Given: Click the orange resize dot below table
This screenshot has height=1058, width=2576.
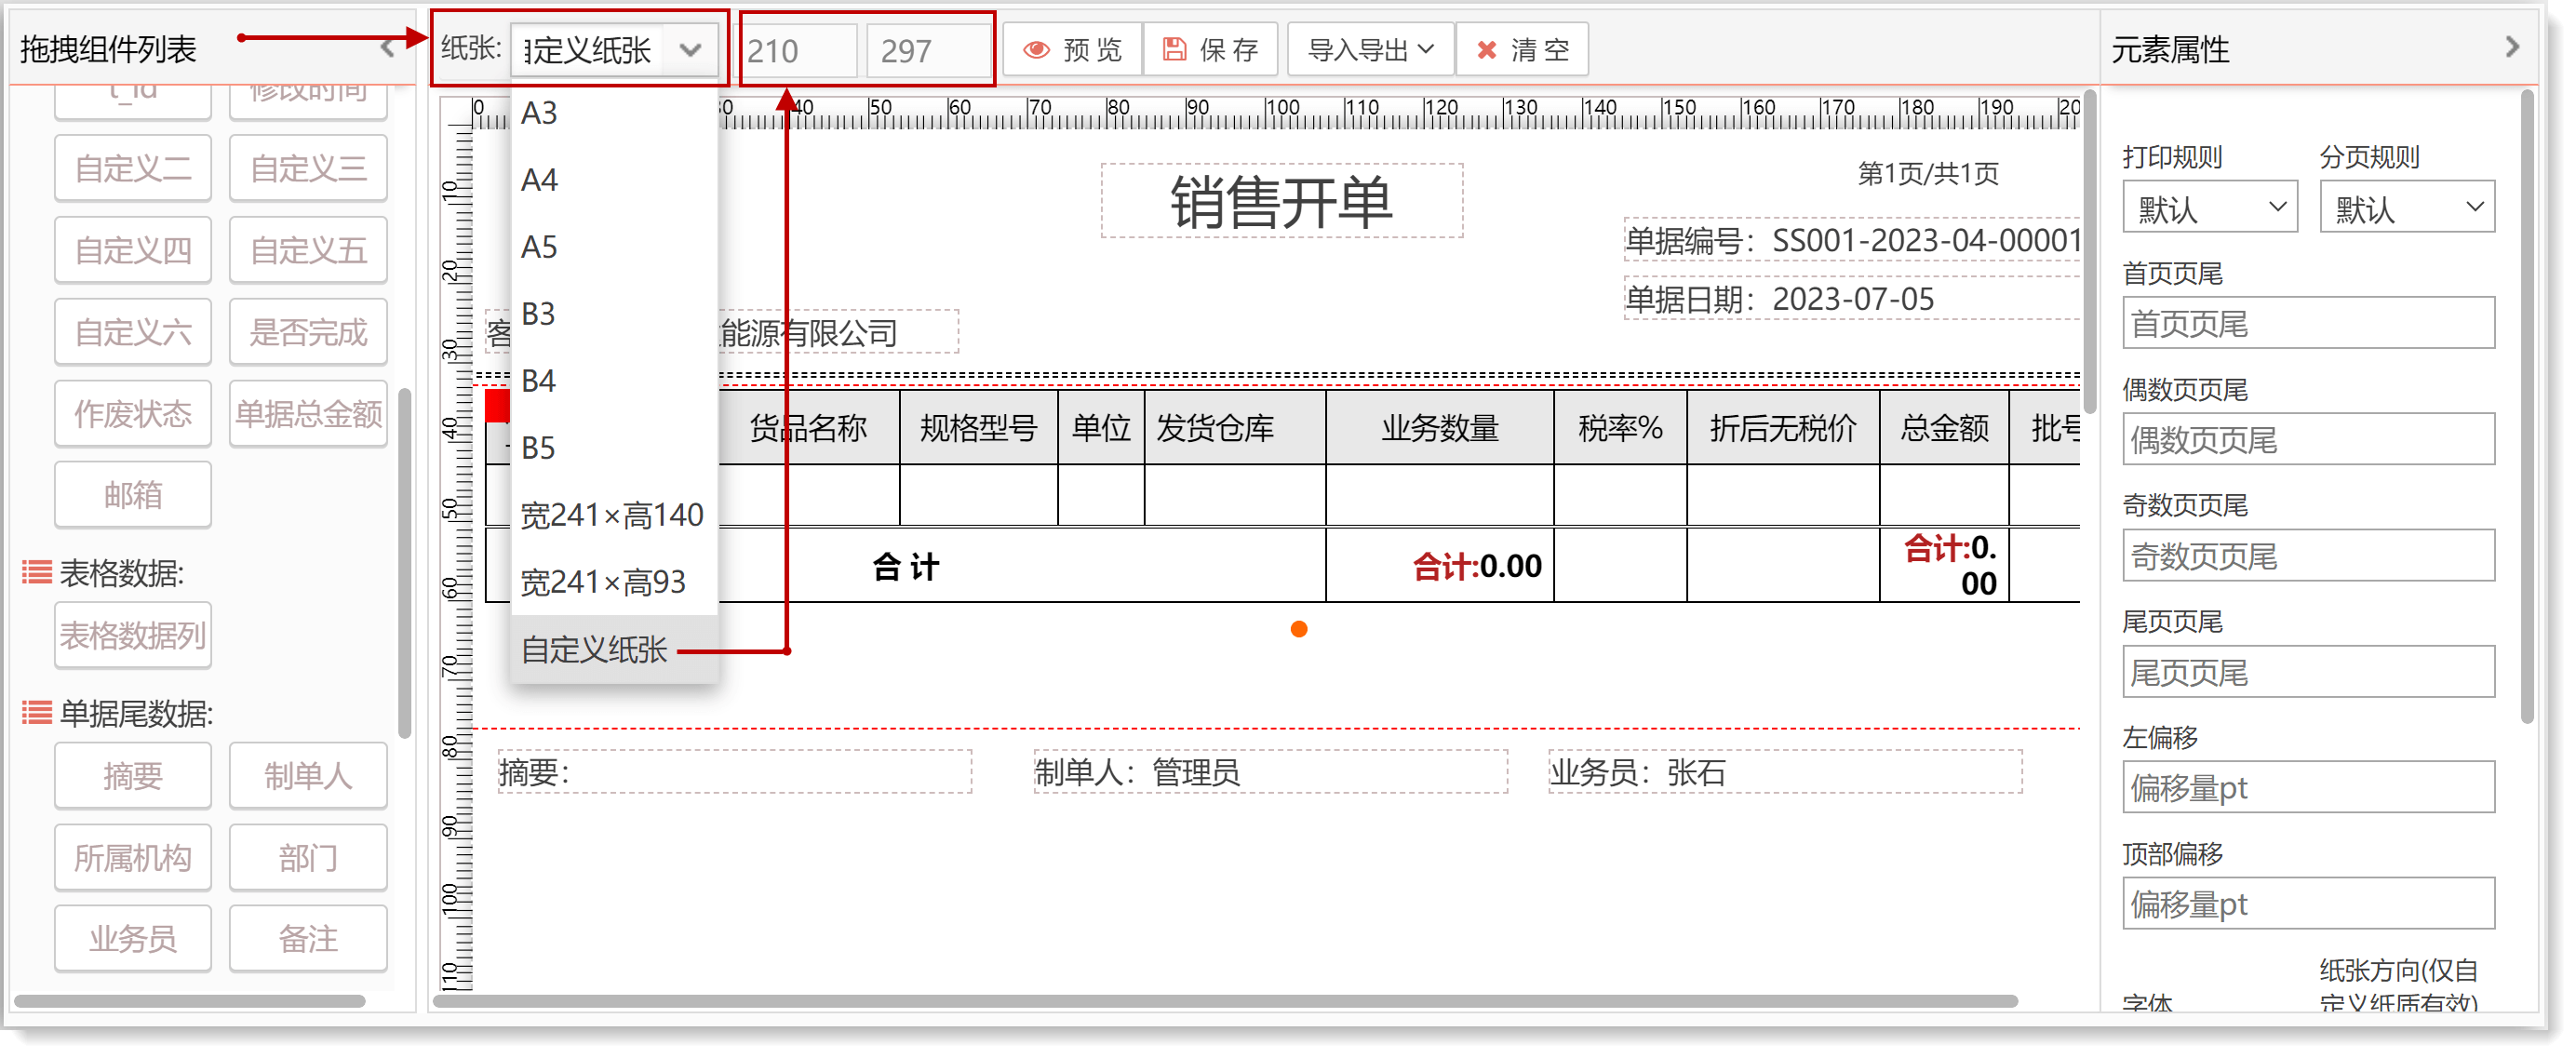Looking at the screenshot, I should pos(1299,629).
